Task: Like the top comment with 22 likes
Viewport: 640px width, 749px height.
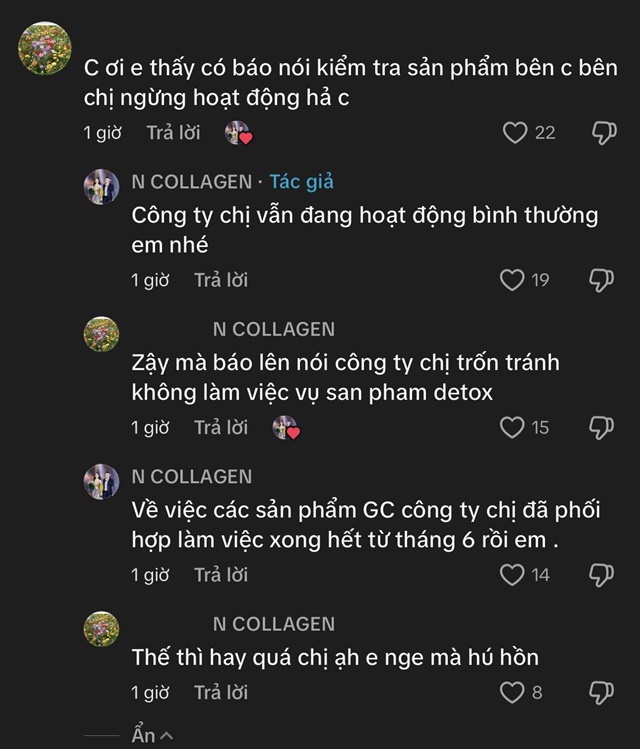Action: 514,133
